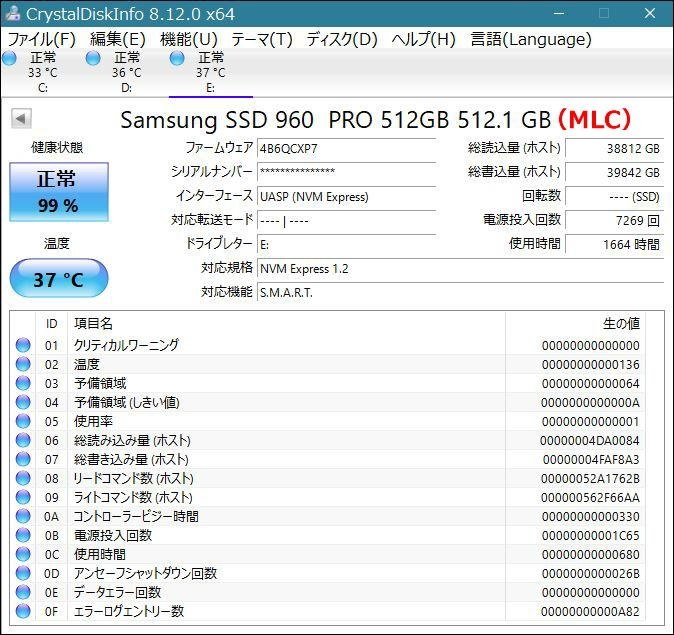Click status orb of attribute 09 ライトコマンド数

point(23,497)
